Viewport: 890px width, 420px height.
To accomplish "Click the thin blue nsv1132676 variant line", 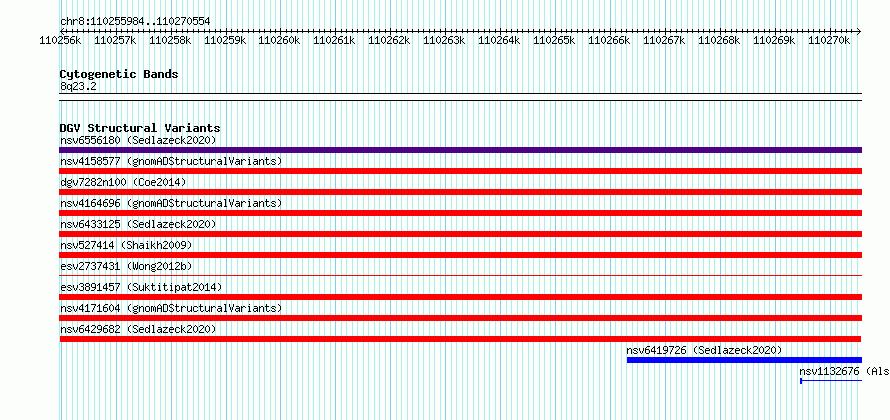I will click(831, 381).
